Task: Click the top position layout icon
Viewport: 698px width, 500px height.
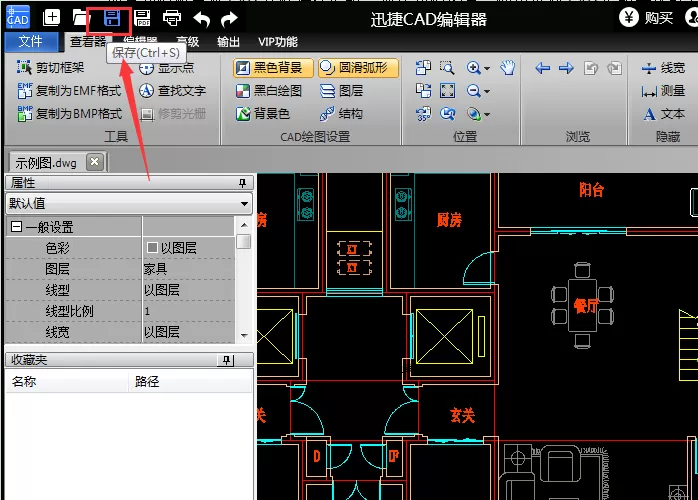Action: click(423, 68)
